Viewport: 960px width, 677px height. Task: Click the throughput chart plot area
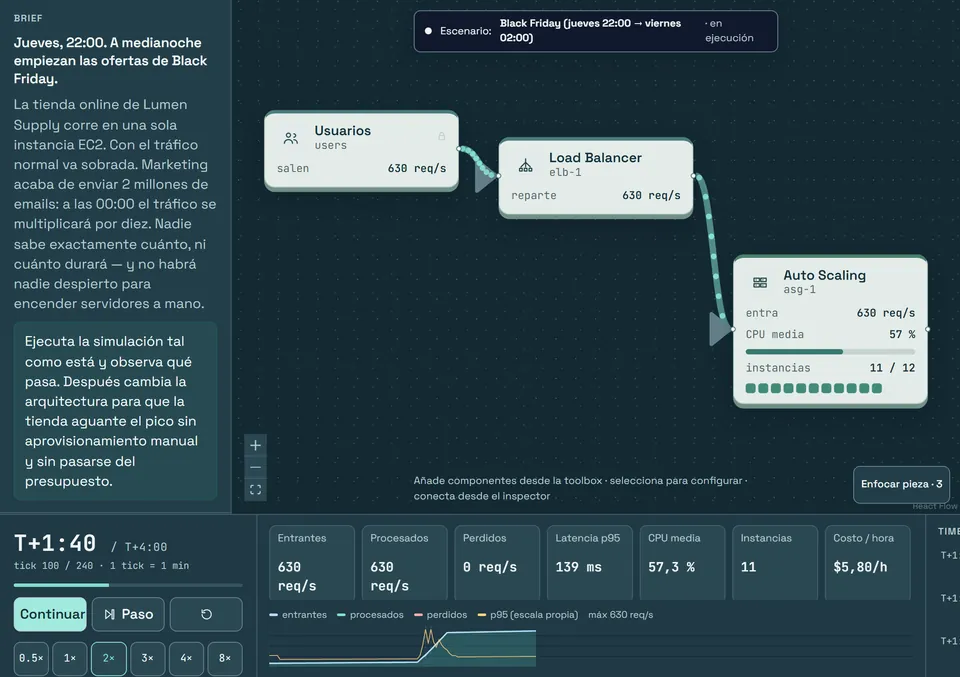tap(591, 646)
